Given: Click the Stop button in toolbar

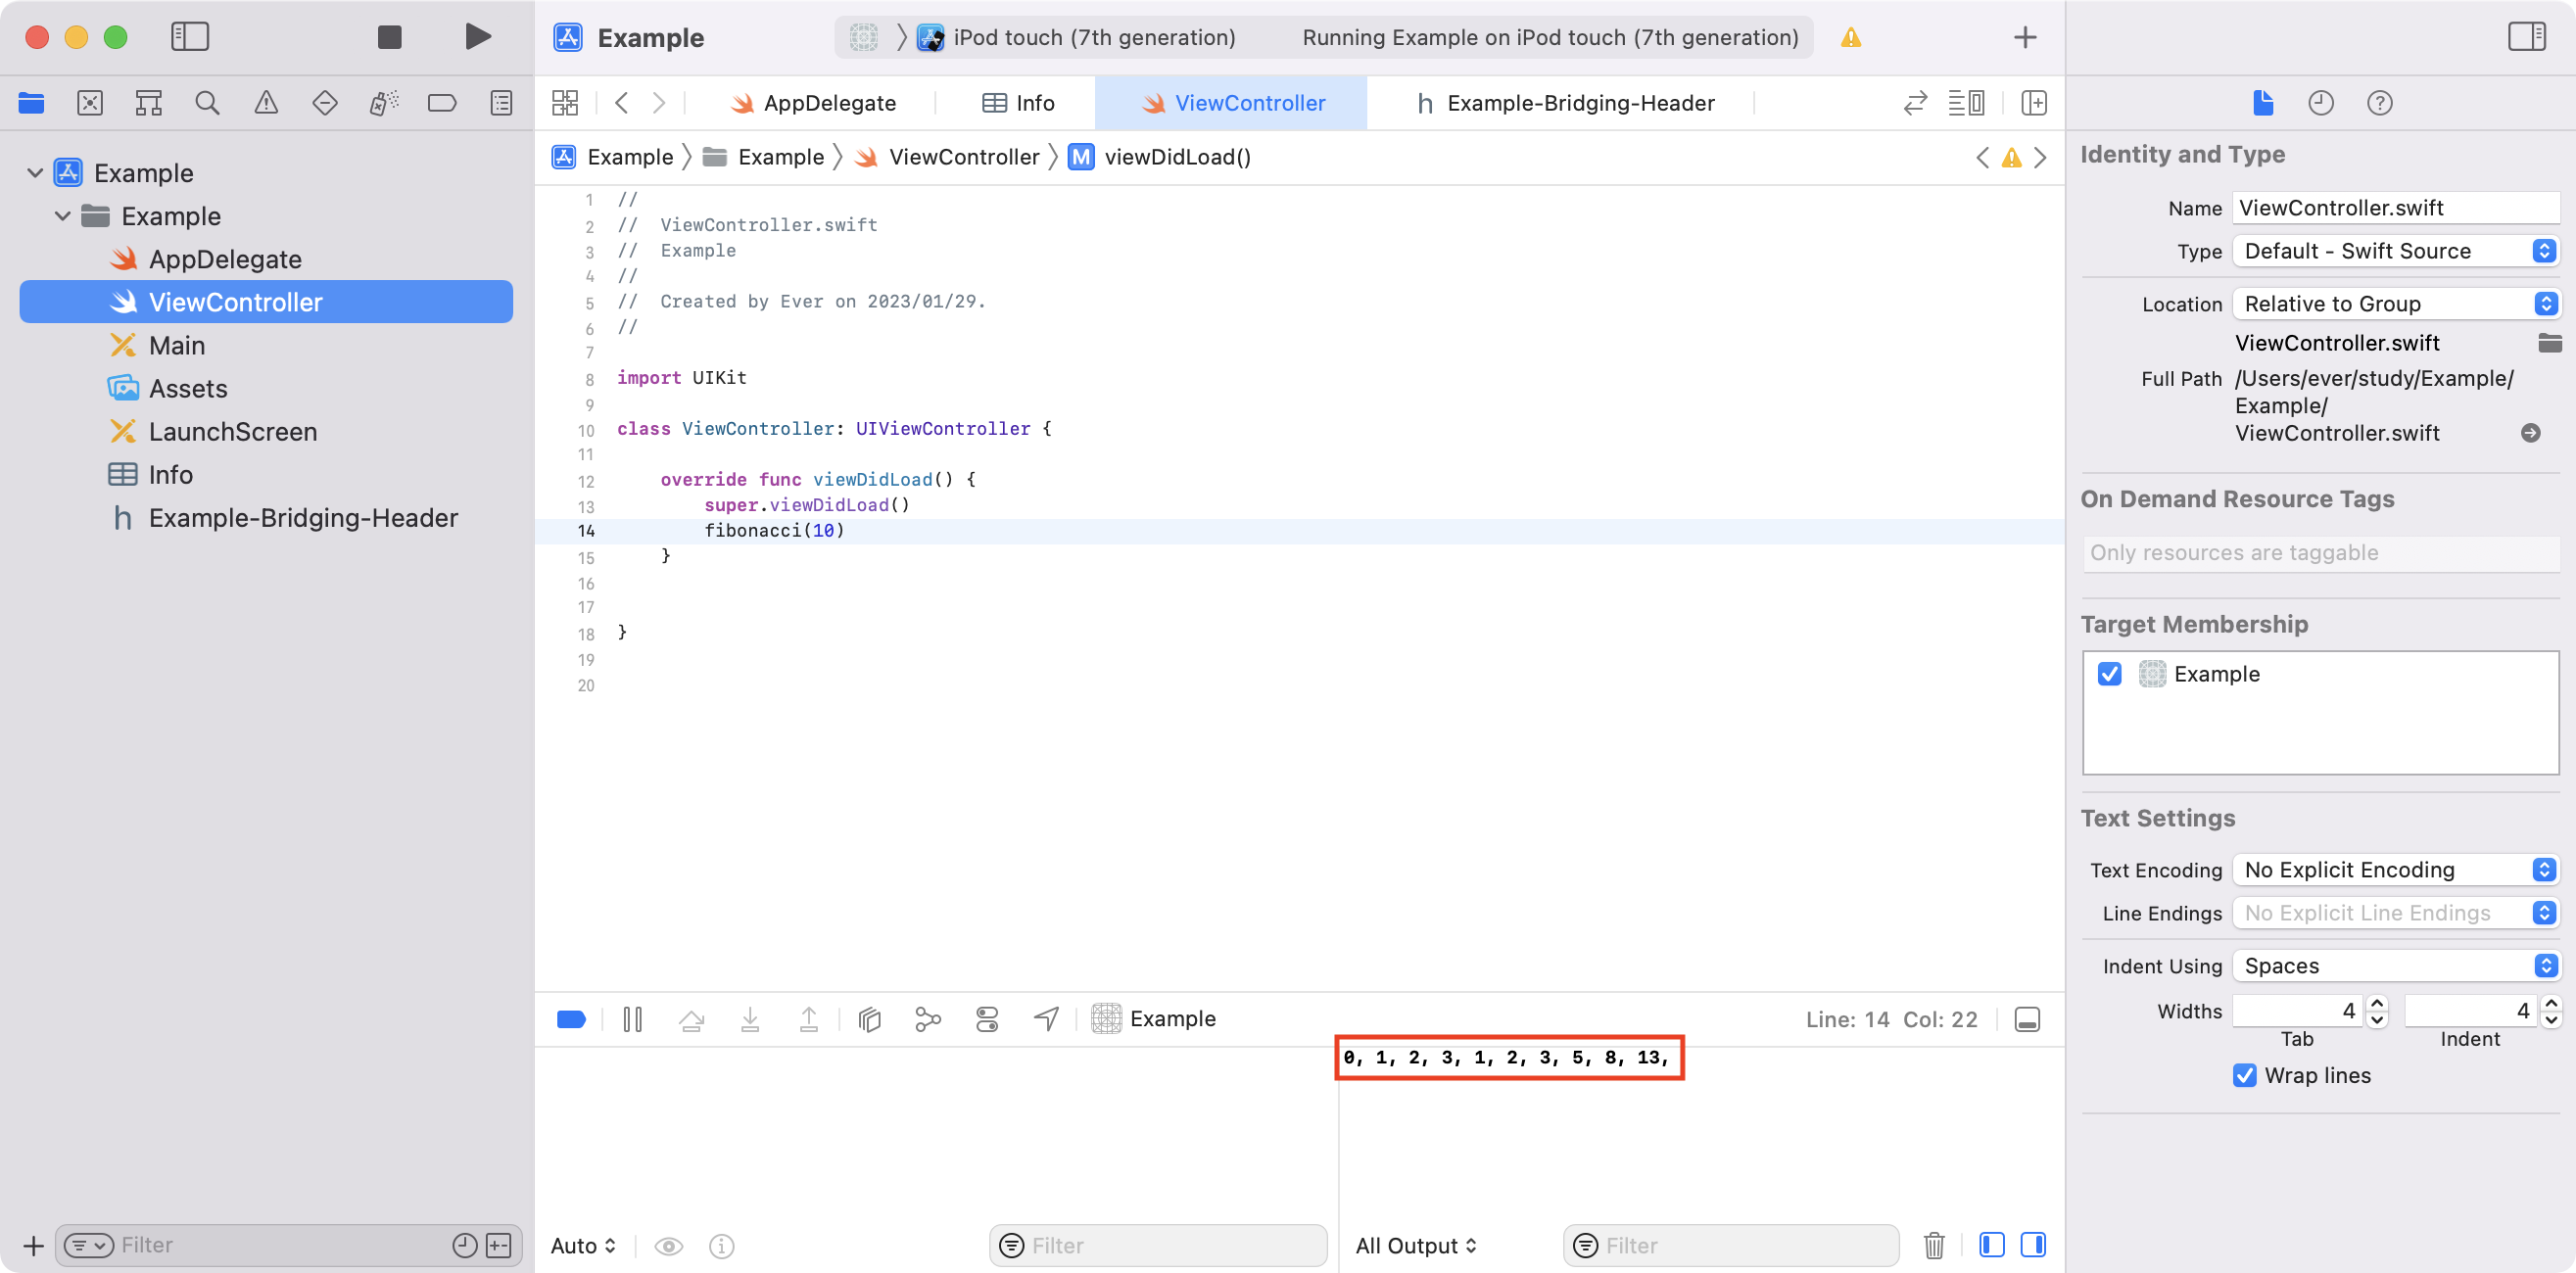Looking at the screenshot, I should [389, 37].
